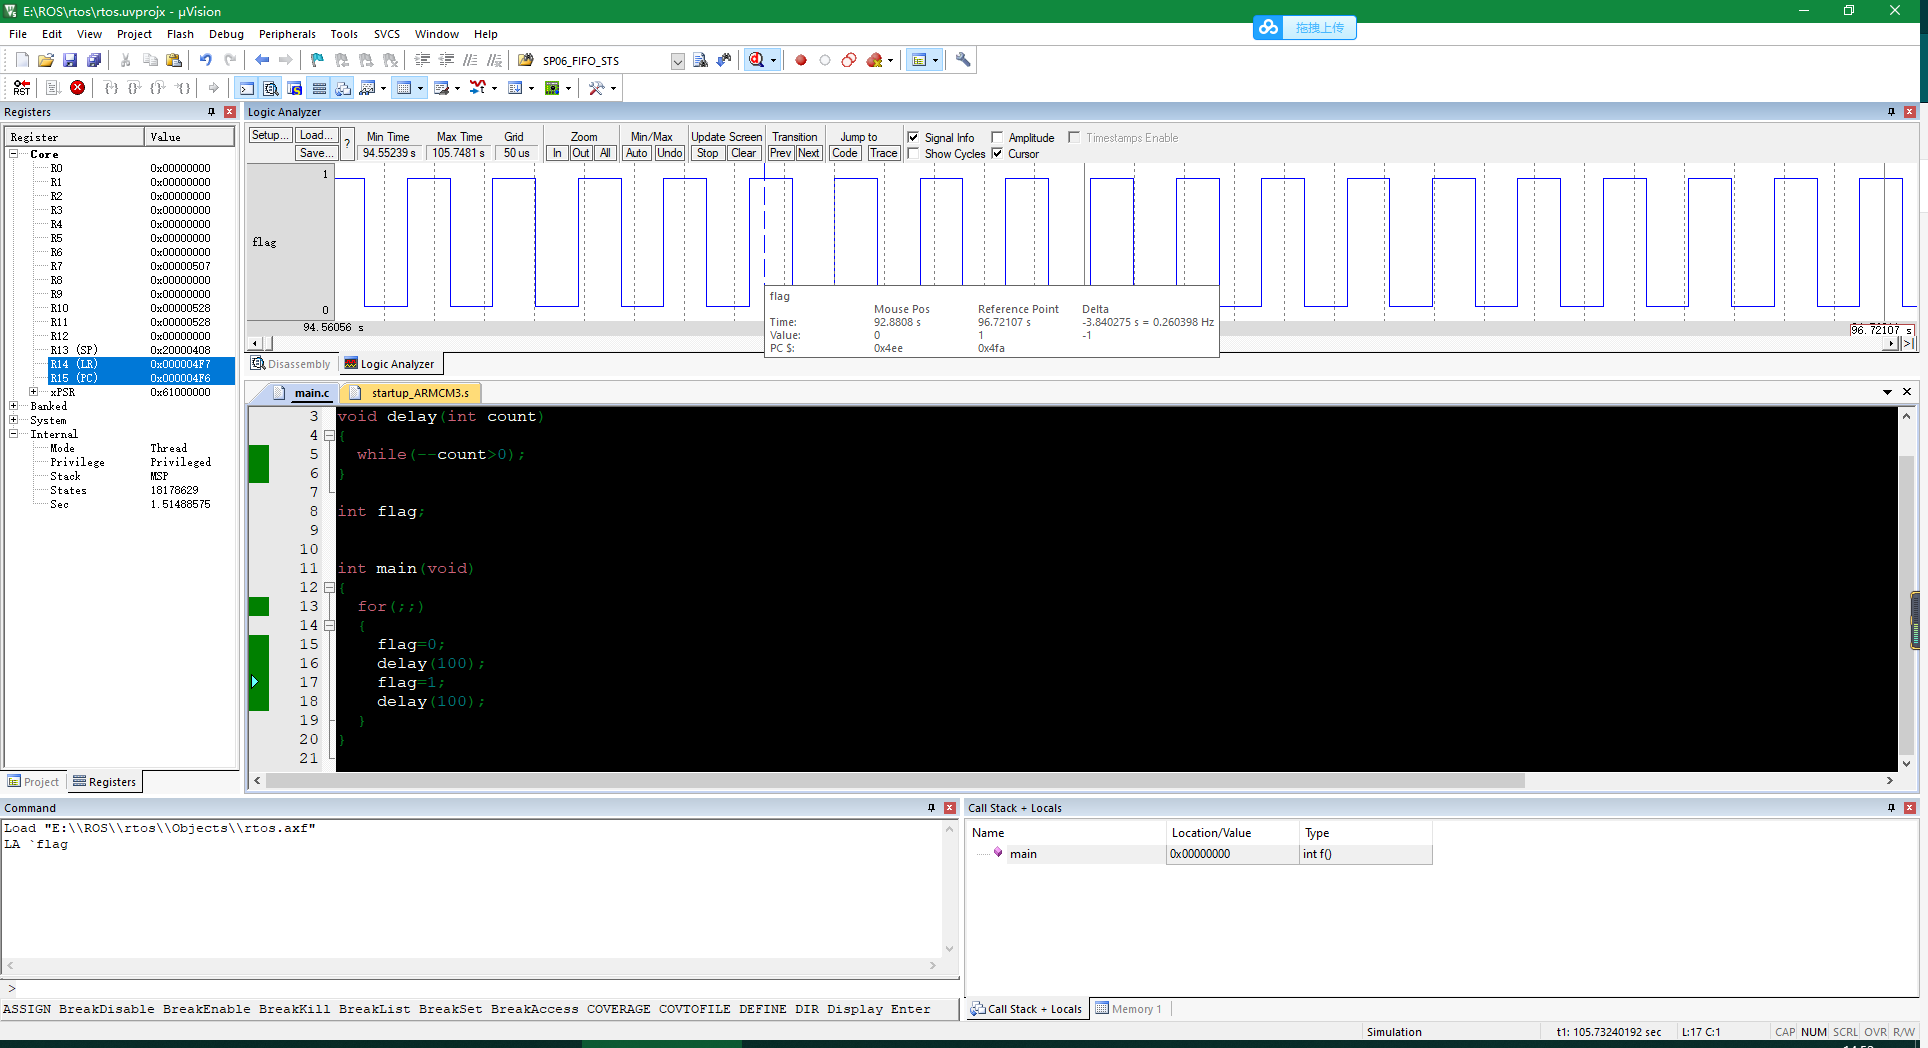The image size is (1928, 1048).
Task: Toggle the Call Stack window icon
Action: click(x=343, y=88)
